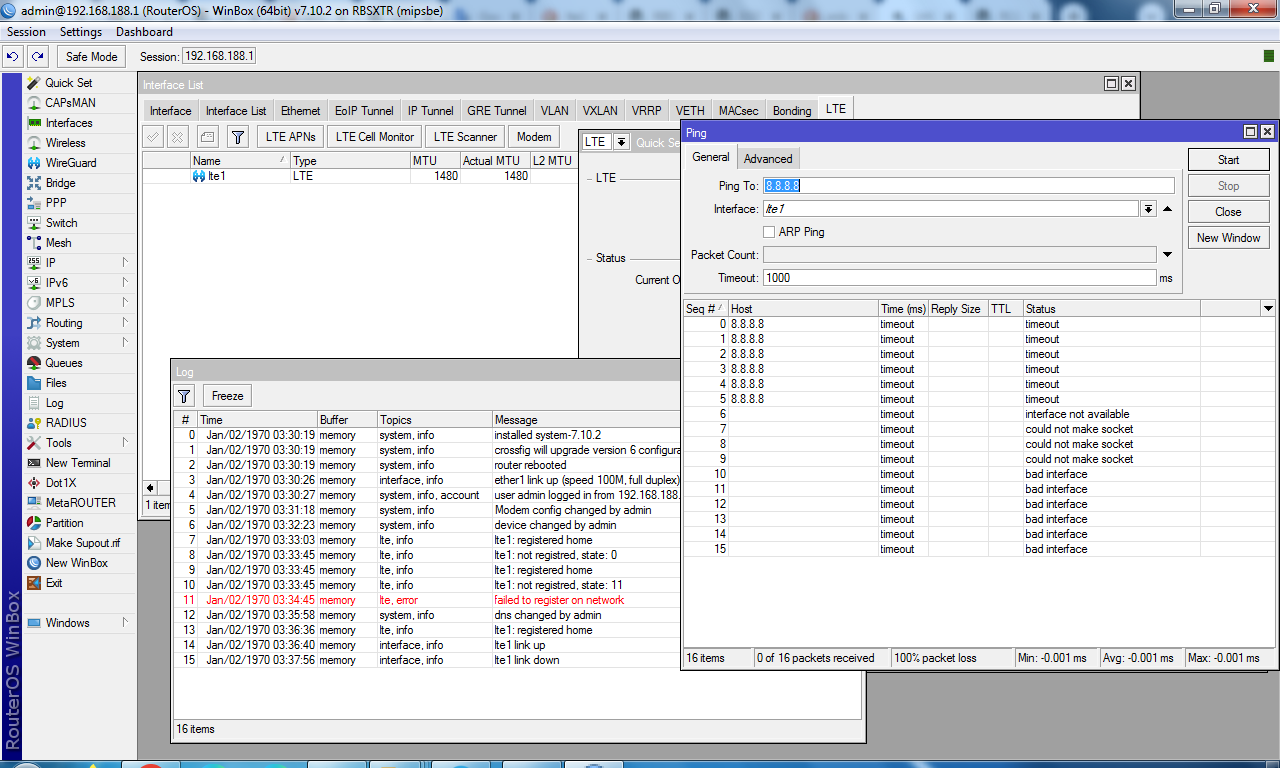This screenshot has height=768, width=1280.
Task: Open the Log sidebar item
Action: (54, 403)
